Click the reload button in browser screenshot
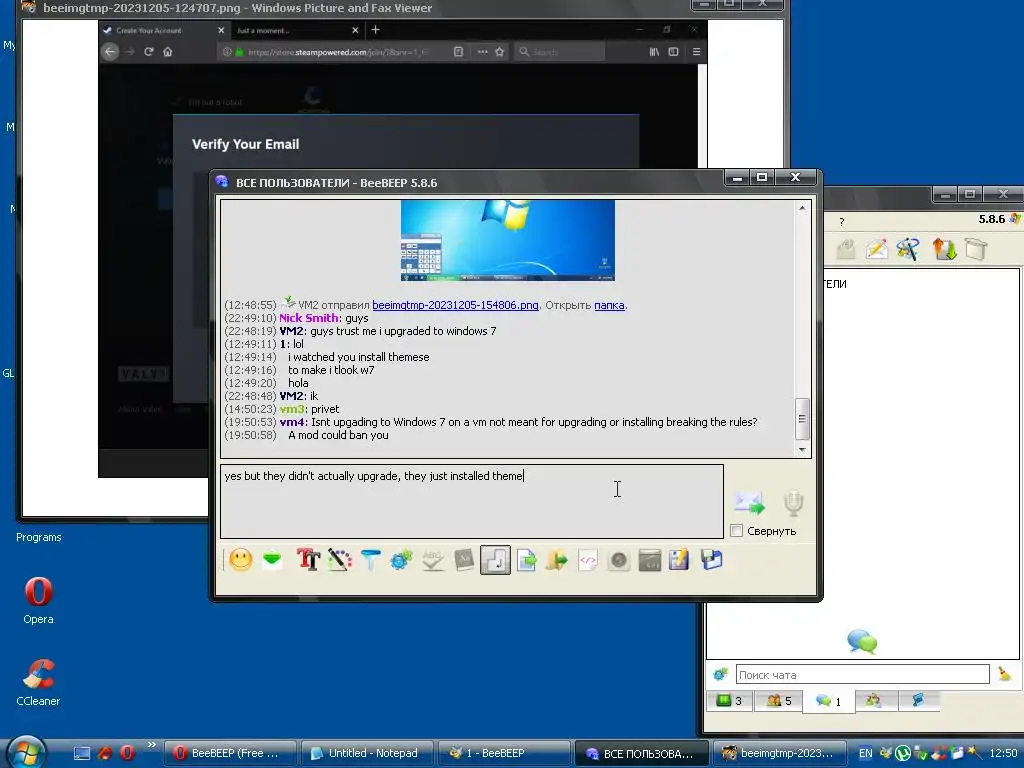This screenshot has height=768, width=1024. click(148, 52)
